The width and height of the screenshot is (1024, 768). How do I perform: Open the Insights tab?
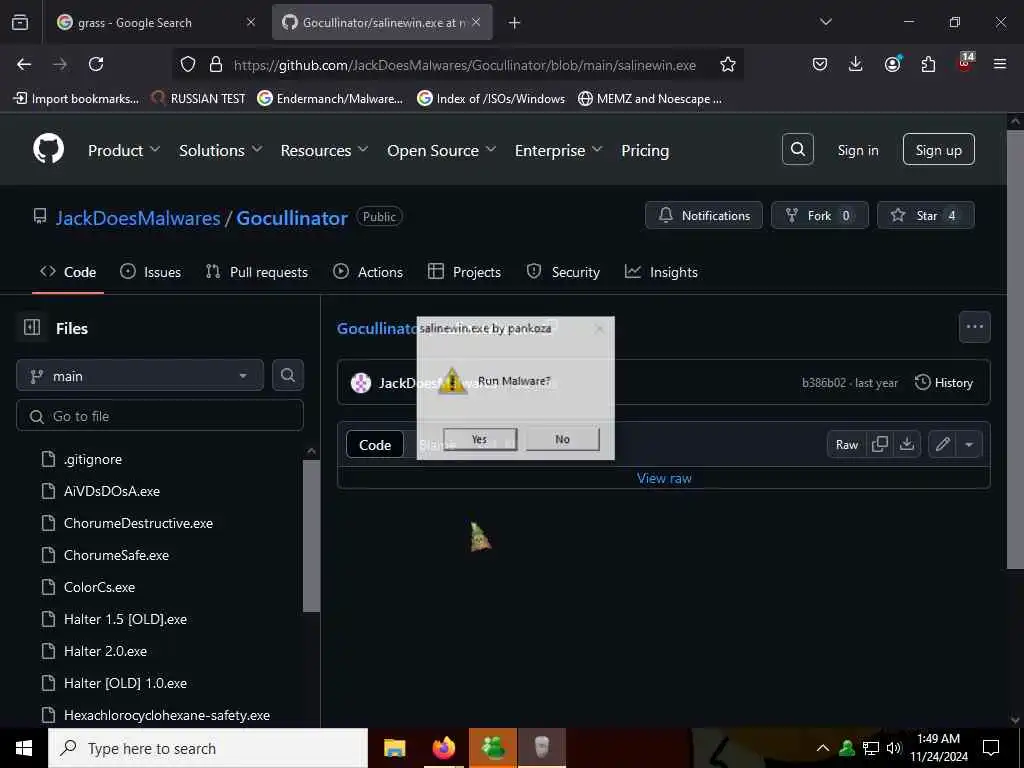[x=661, y=272]
